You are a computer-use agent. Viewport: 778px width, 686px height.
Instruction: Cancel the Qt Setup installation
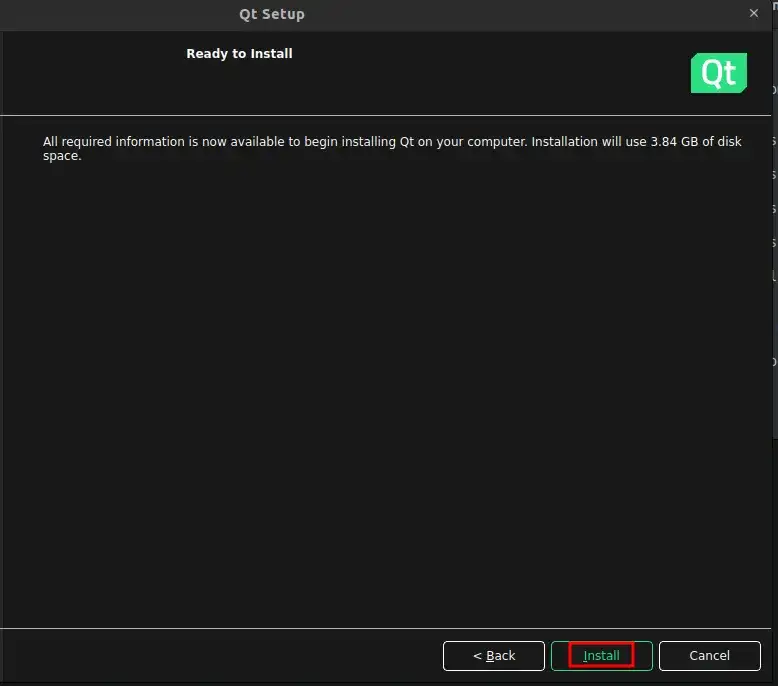[710, 655]
